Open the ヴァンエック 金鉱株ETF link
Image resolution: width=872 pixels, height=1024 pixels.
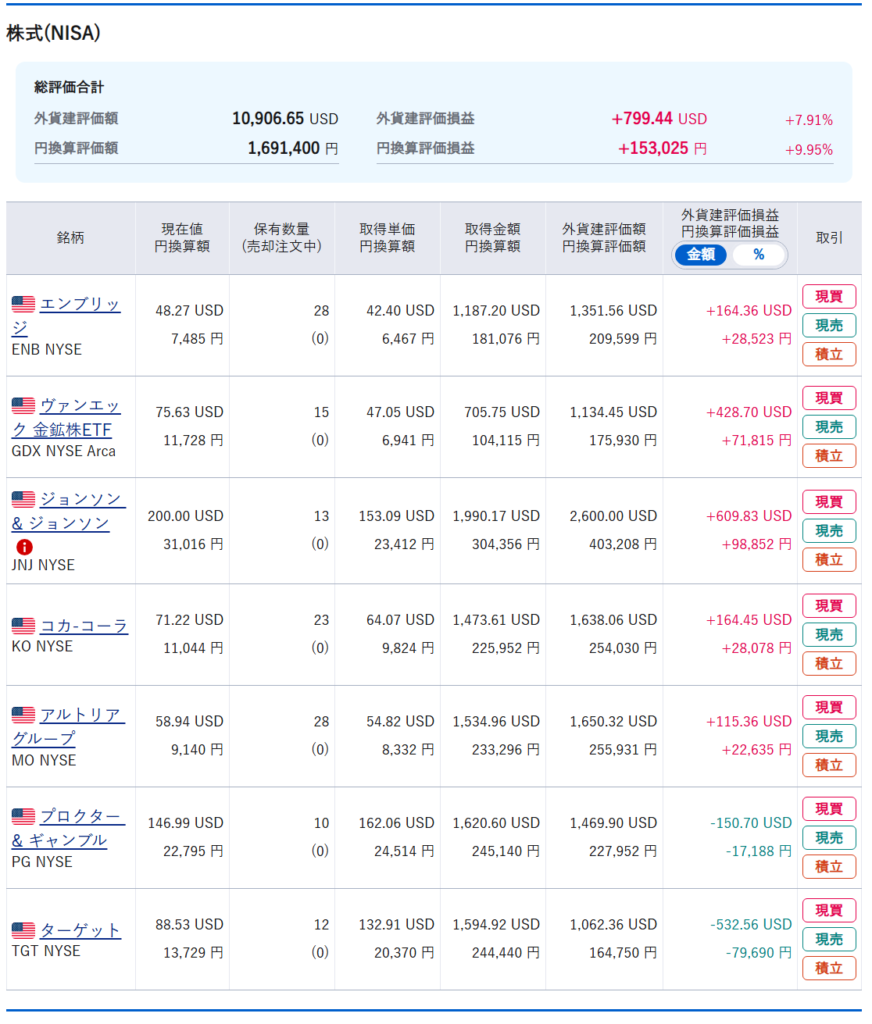point(79,406)
